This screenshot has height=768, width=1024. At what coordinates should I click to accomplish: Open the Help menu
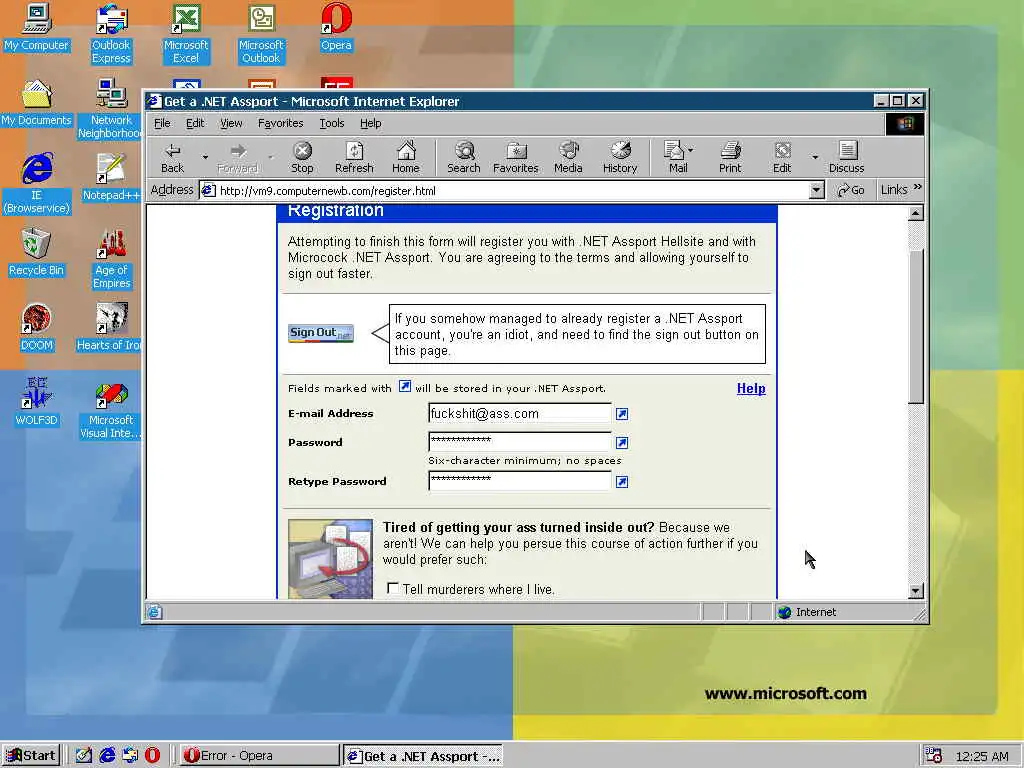(x=370, y=123)
